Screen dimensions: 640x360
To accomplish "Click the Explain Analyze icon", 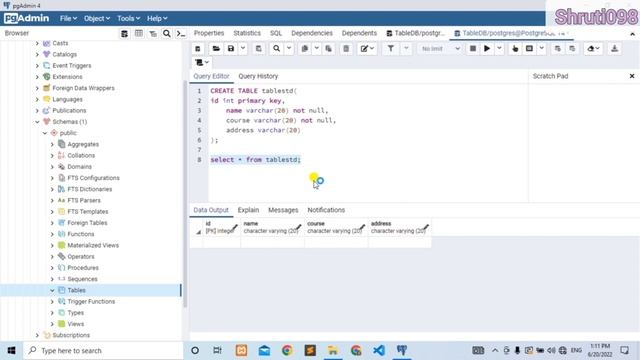I will [x=529, y=49].
